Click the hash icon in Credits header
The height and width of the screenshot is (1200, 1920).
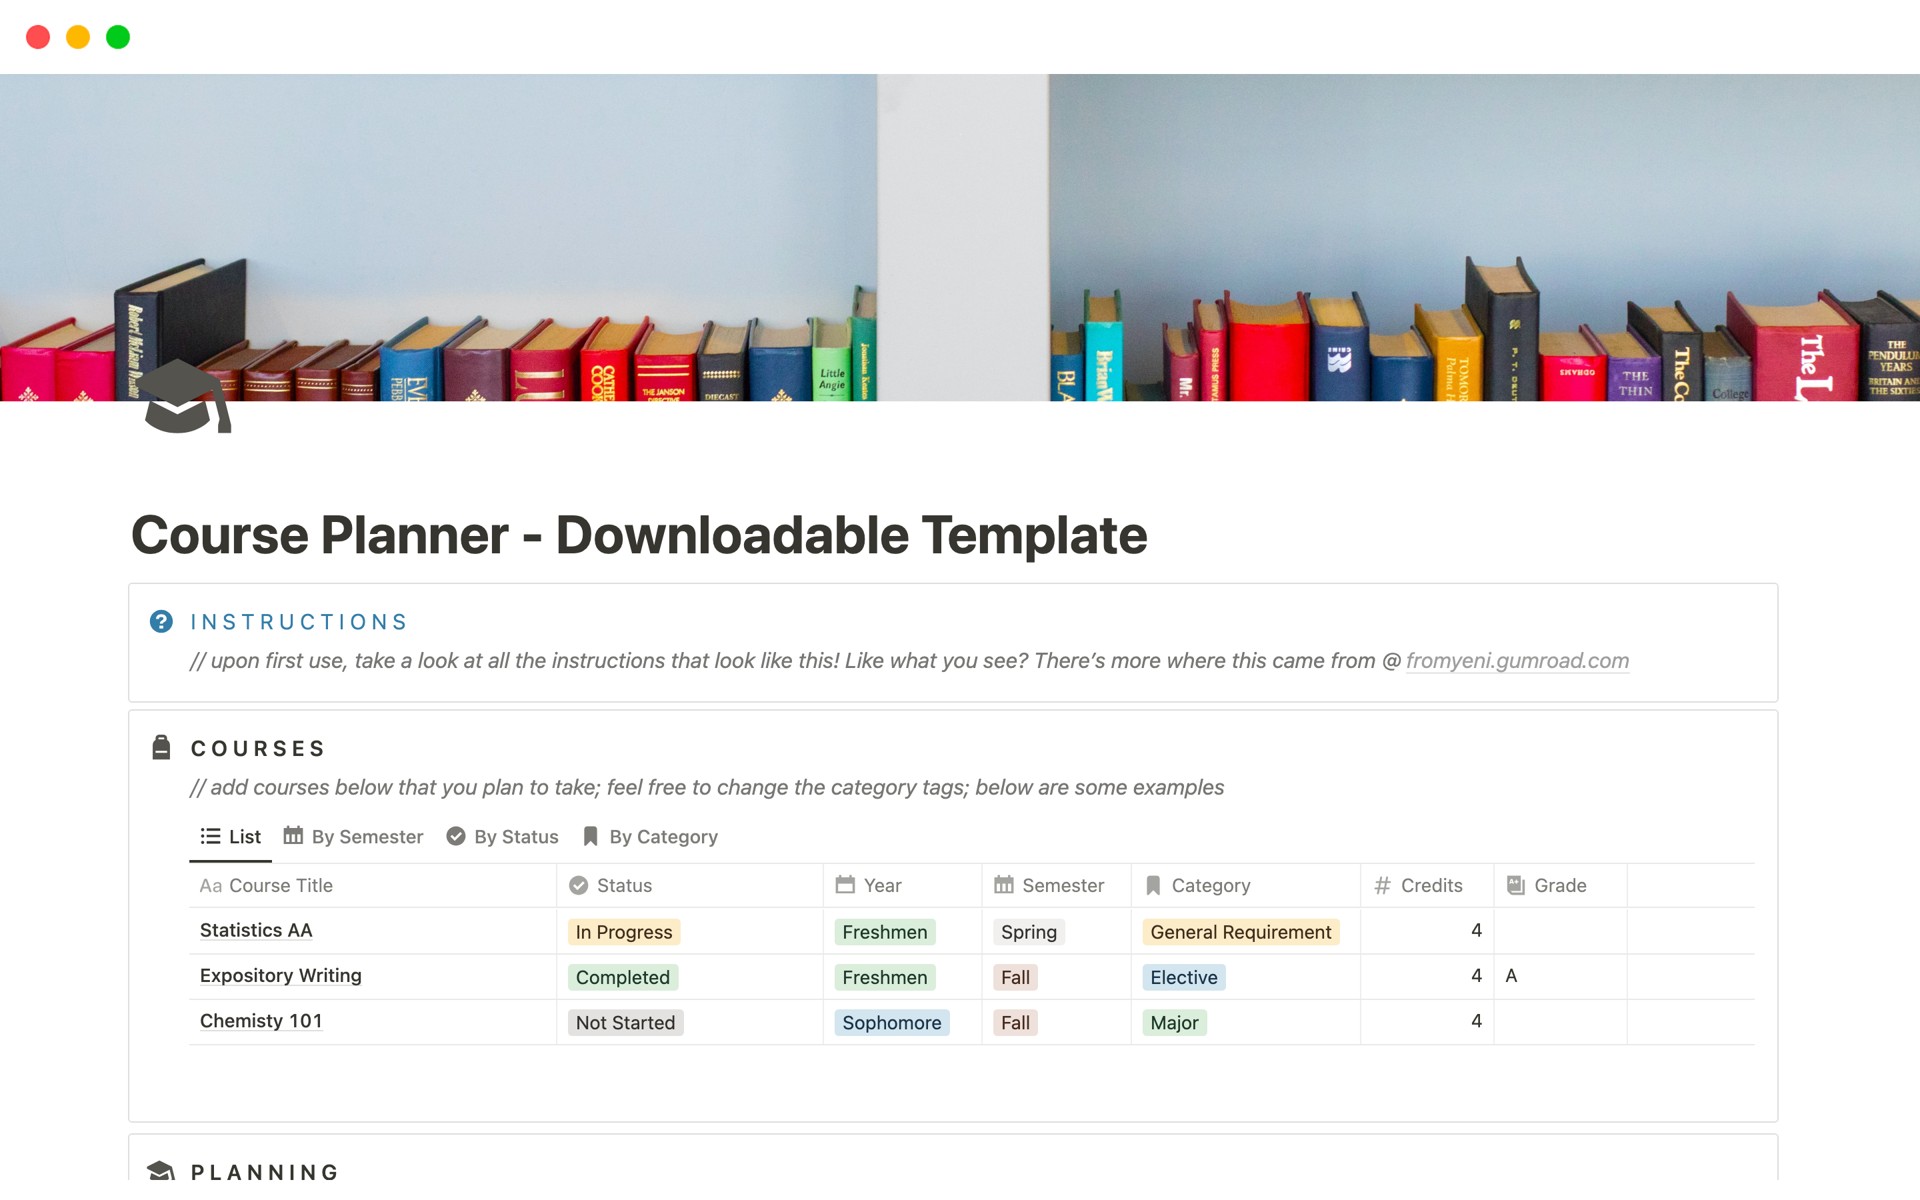click(x=1382, y=885)
